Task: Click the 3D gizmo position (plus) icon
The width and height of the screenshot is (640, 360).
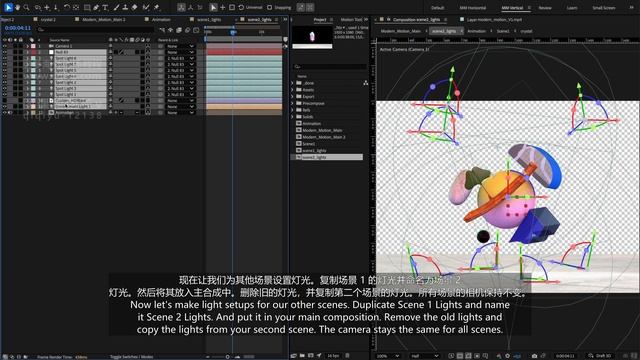Action: tap(222, 7)
